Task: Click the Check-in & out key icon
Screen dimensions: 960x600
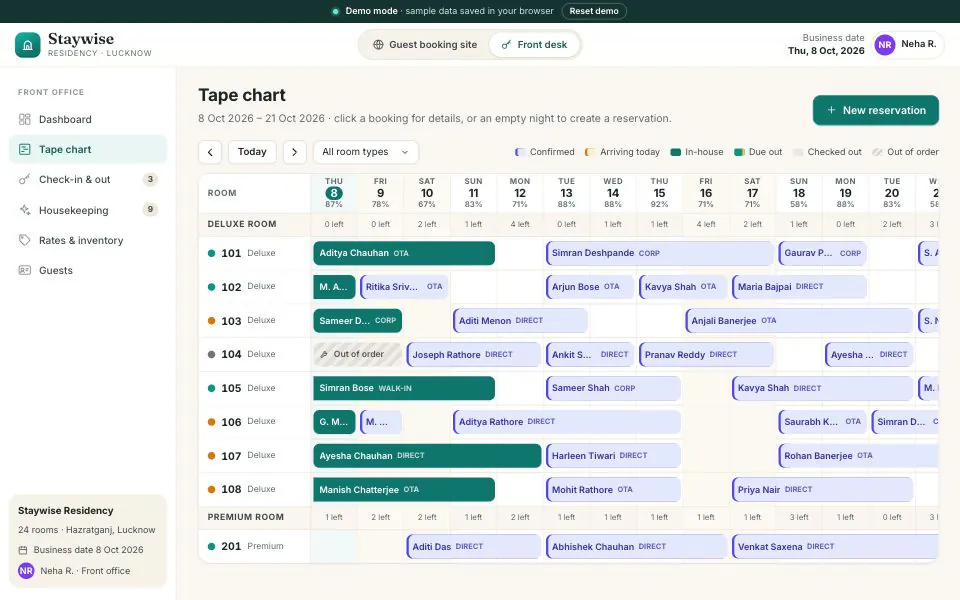Action: click(x=24, y=179)
